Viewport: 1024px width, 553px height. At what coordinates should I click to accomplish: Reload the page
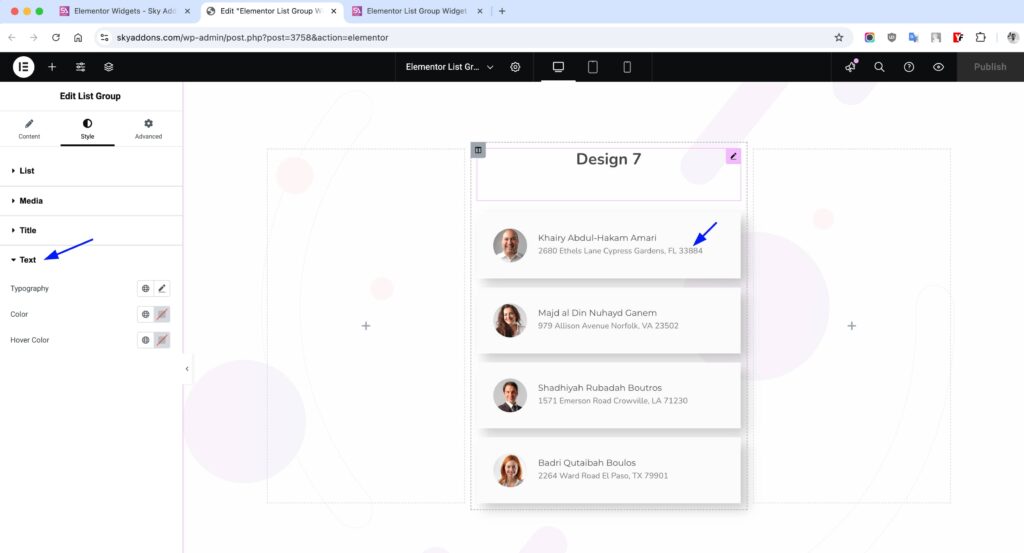56,37
